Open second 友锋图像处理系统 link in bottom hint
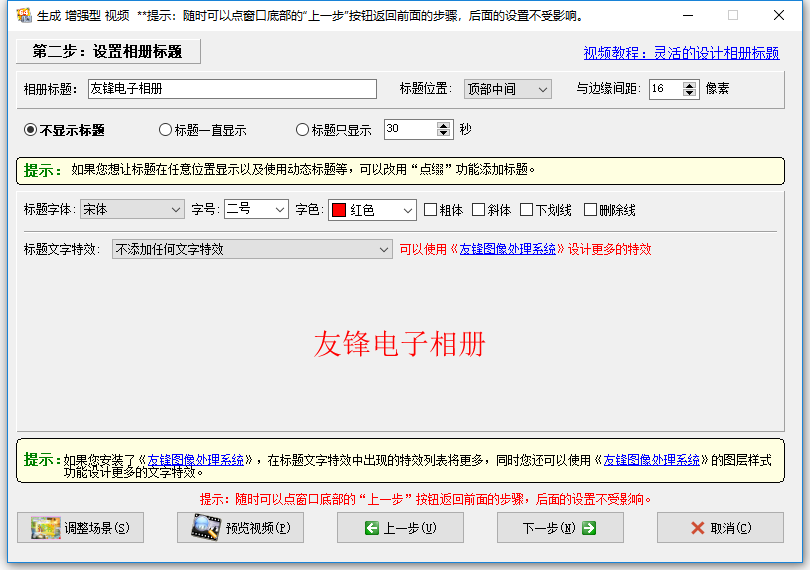This screenshot has width=810, height=570. 651,459
